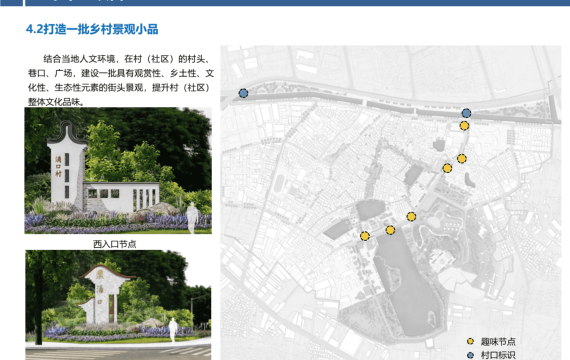570x360 pixels.
Task: Click the blue village marker at far left
Action: 244,93
